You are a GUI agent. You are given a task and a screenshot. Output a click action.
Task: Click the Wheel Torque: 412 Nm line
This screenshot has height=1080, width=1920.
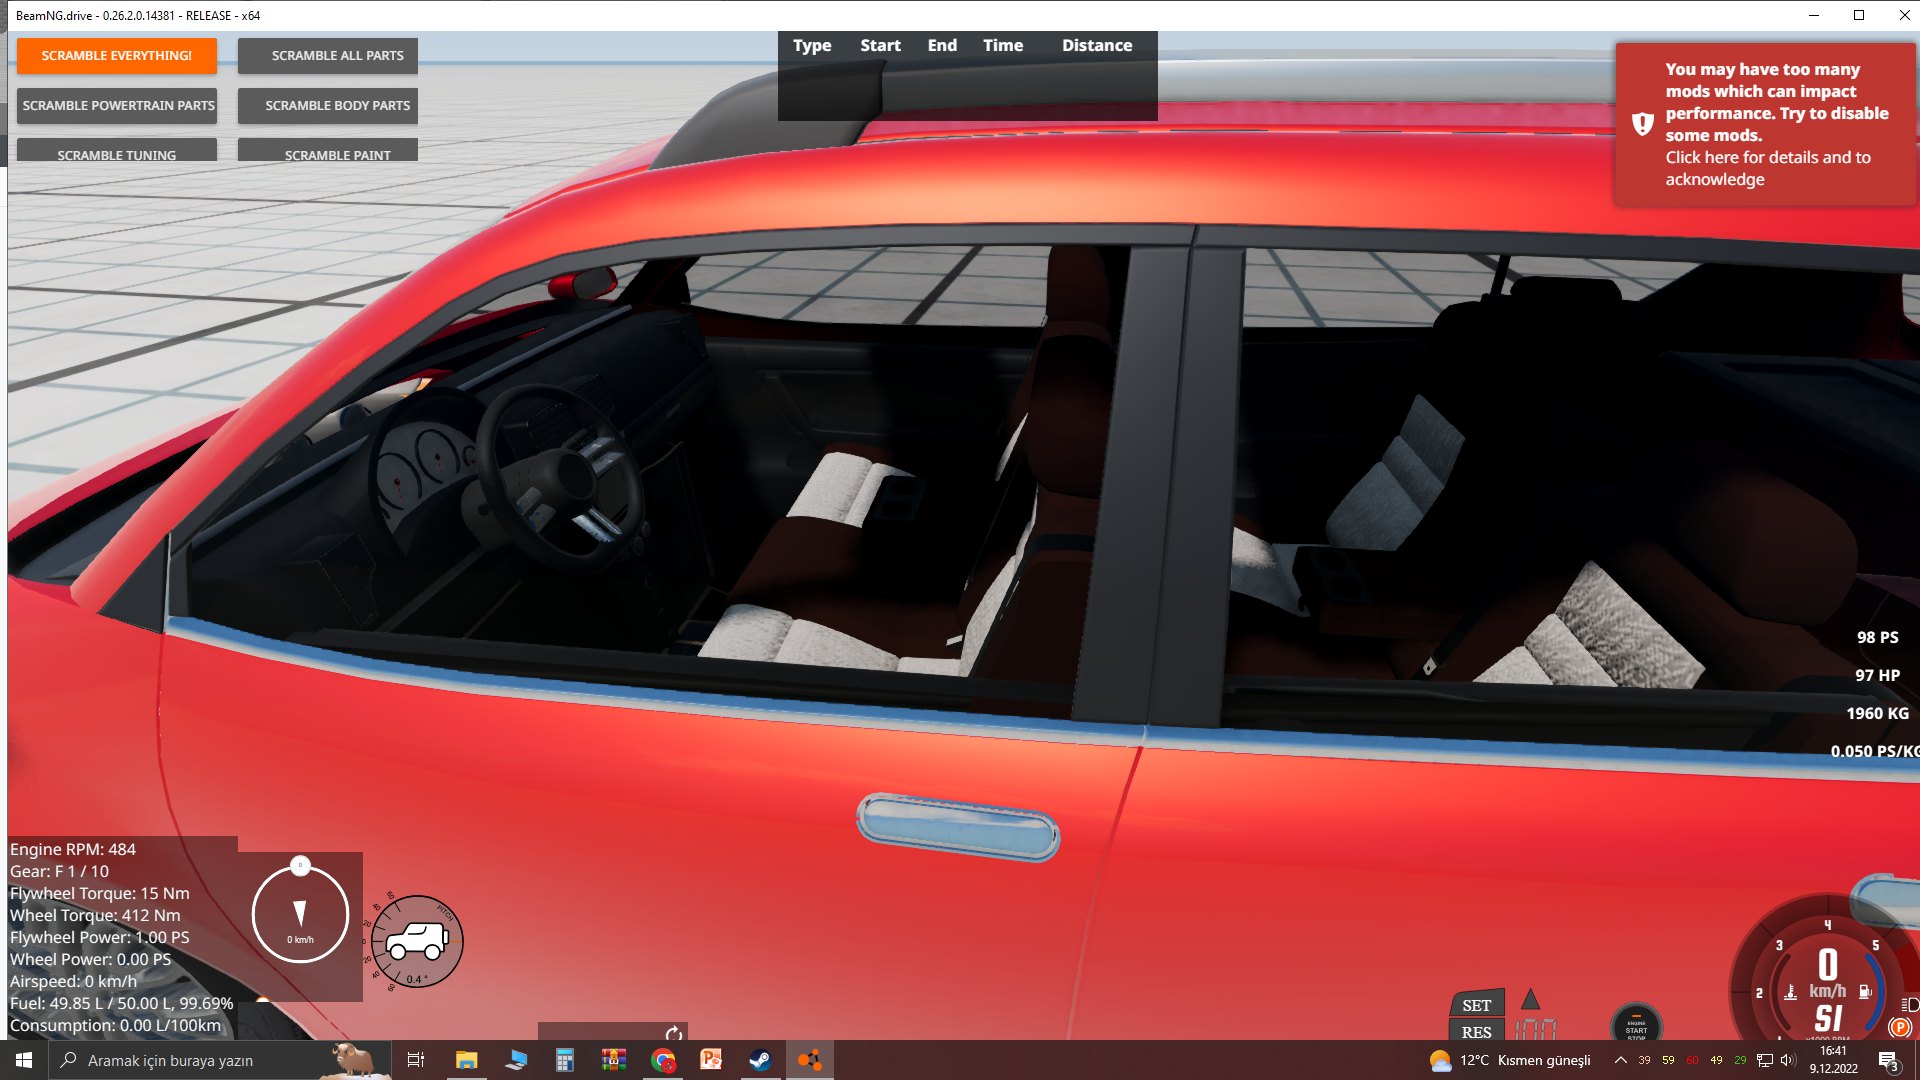(x=95, y=915)
